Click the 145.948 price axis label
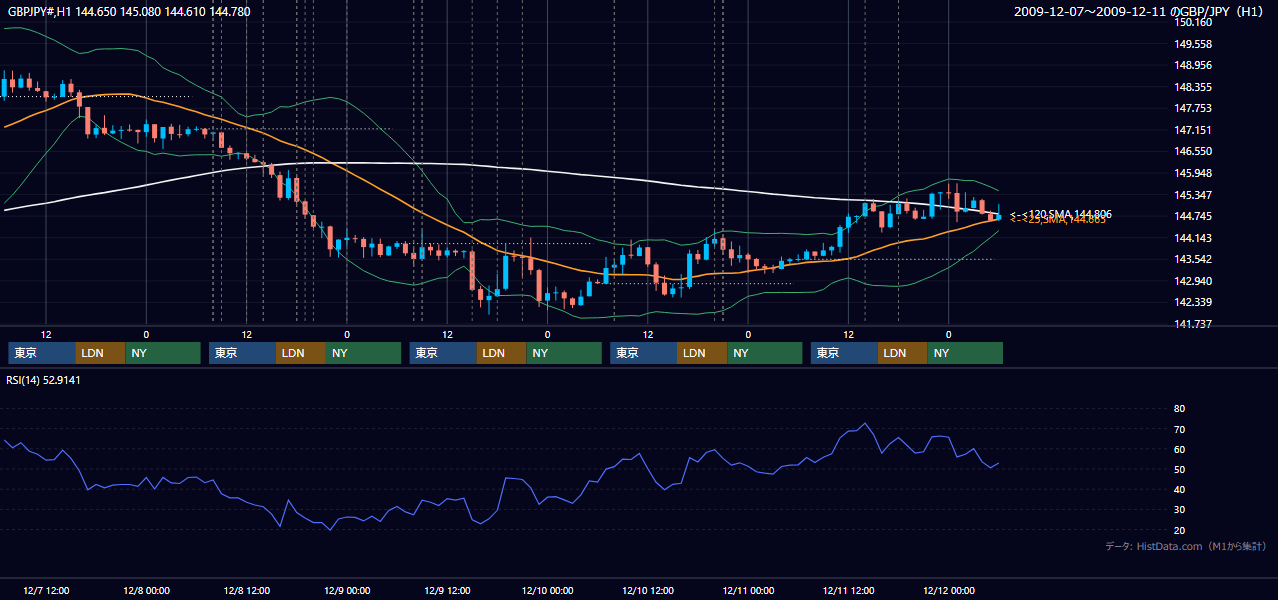Screen dimensions: 1278x600 (x=1193, y=173)
